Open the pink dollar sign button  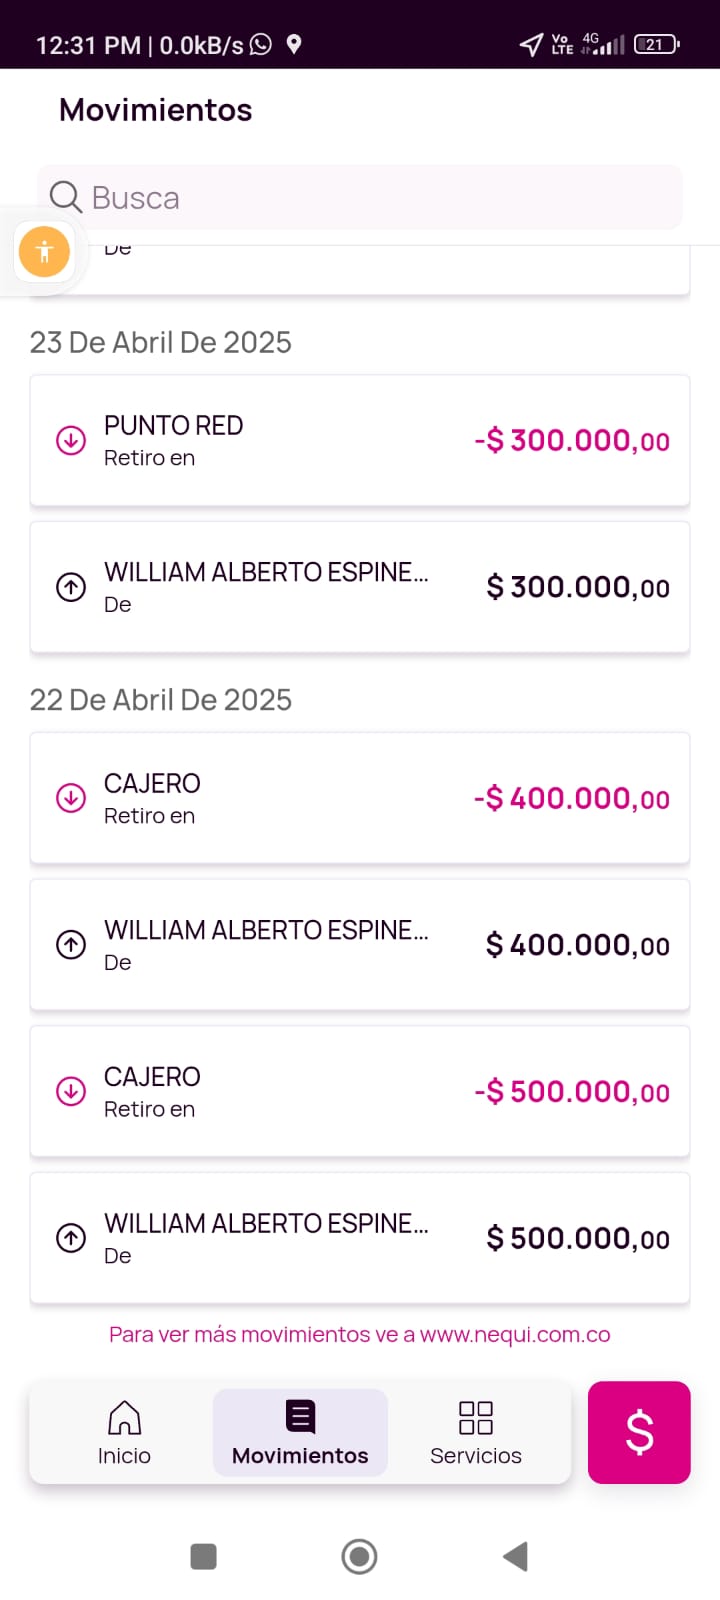(x=639, y=1432)
